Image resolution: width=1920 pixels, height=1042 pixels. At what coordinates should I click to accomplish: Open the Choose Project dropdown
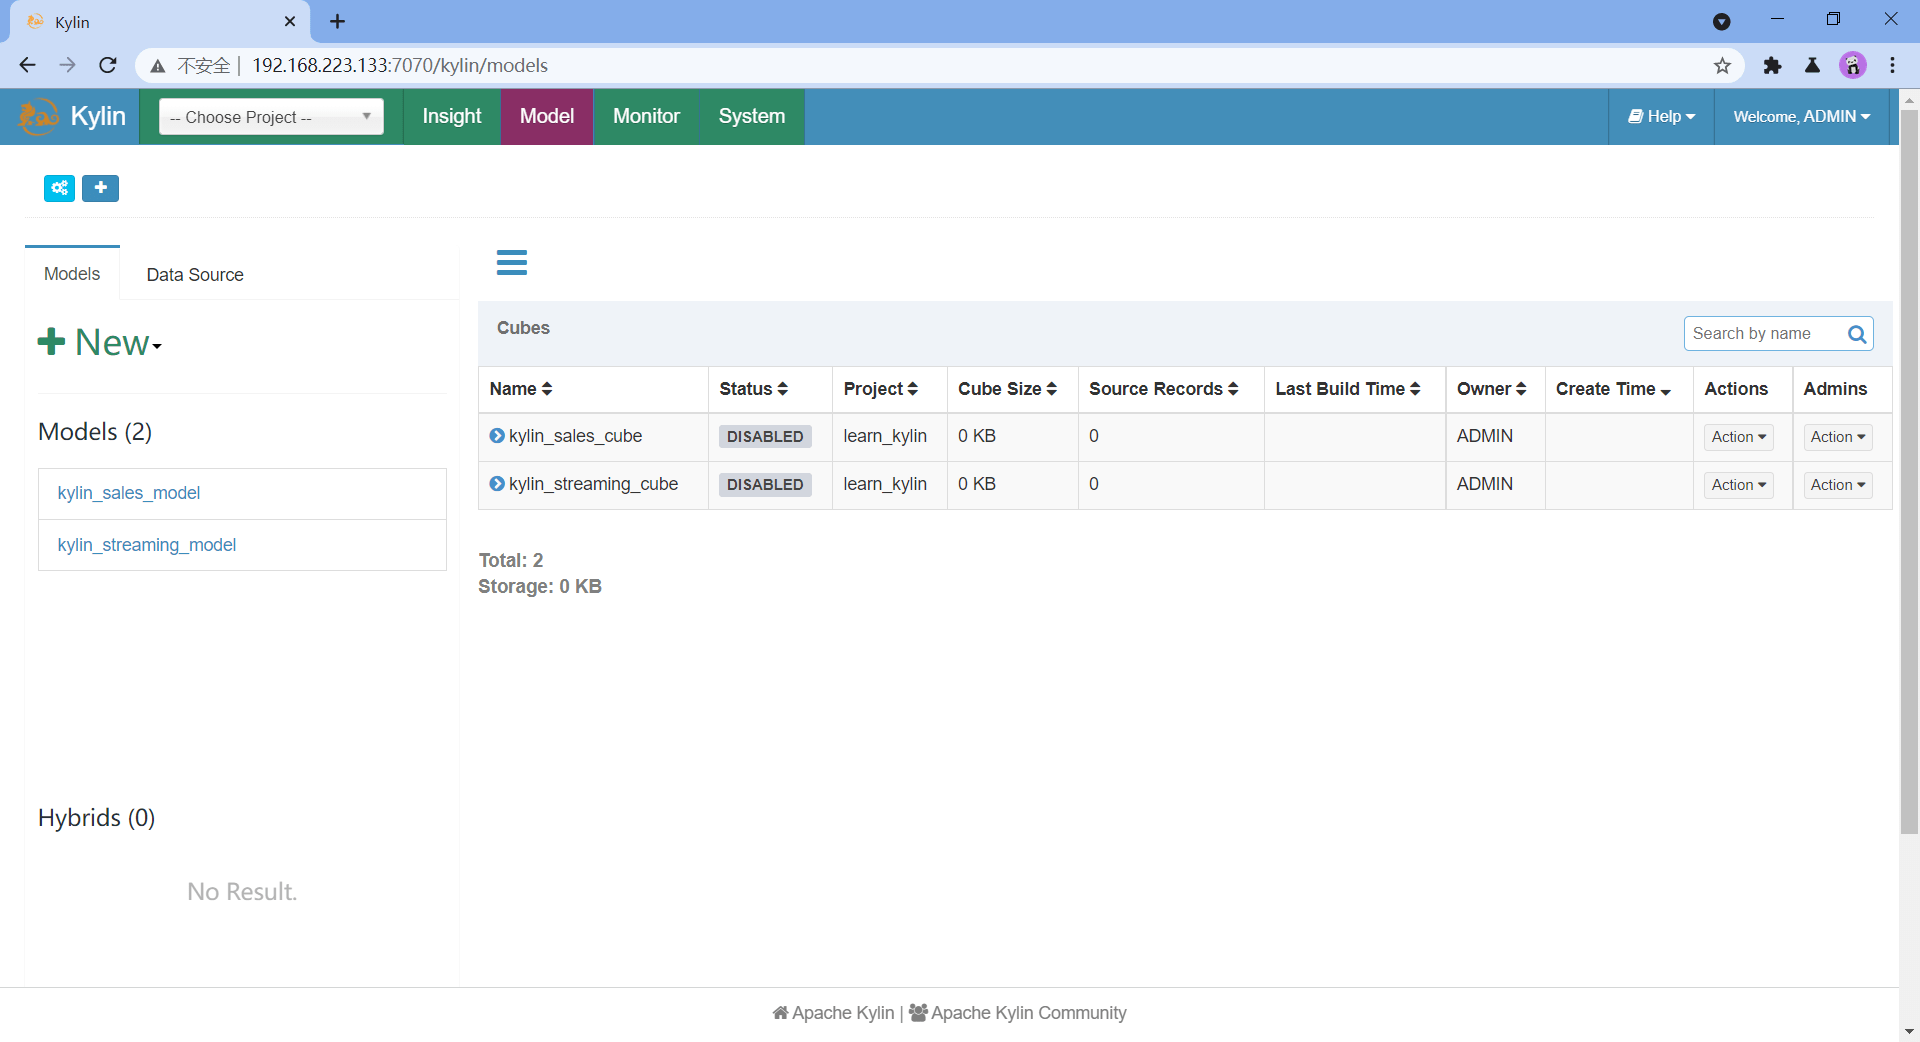tap(271, 117)
